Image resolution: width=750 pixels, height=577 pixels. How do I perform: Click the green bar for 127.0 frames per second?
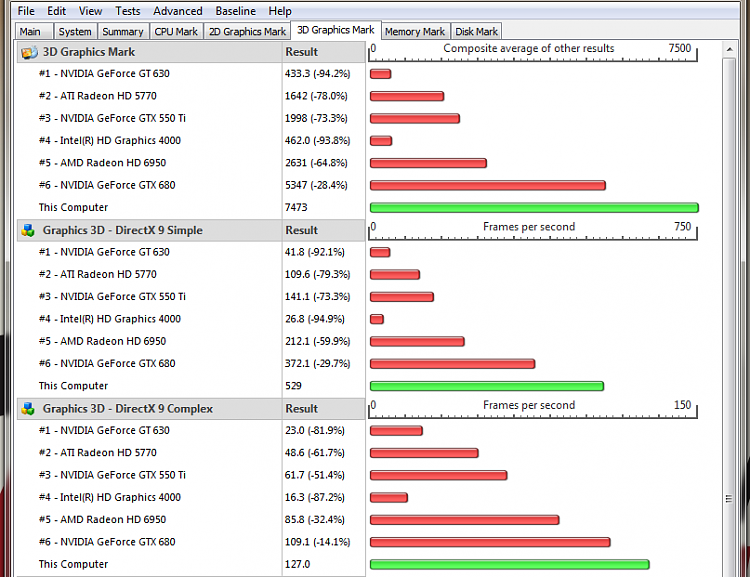[509, 565]
